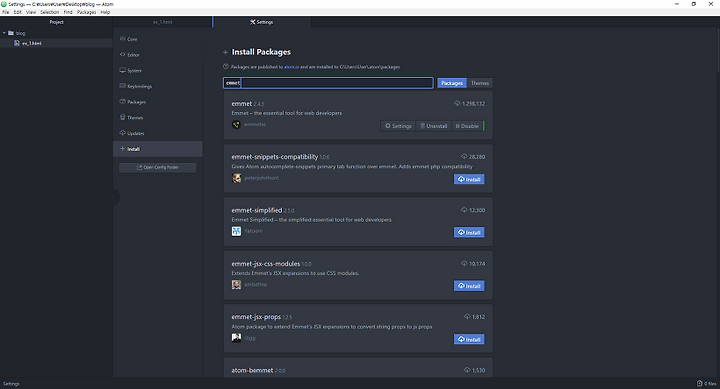Open the View menu

pos(31,12)
